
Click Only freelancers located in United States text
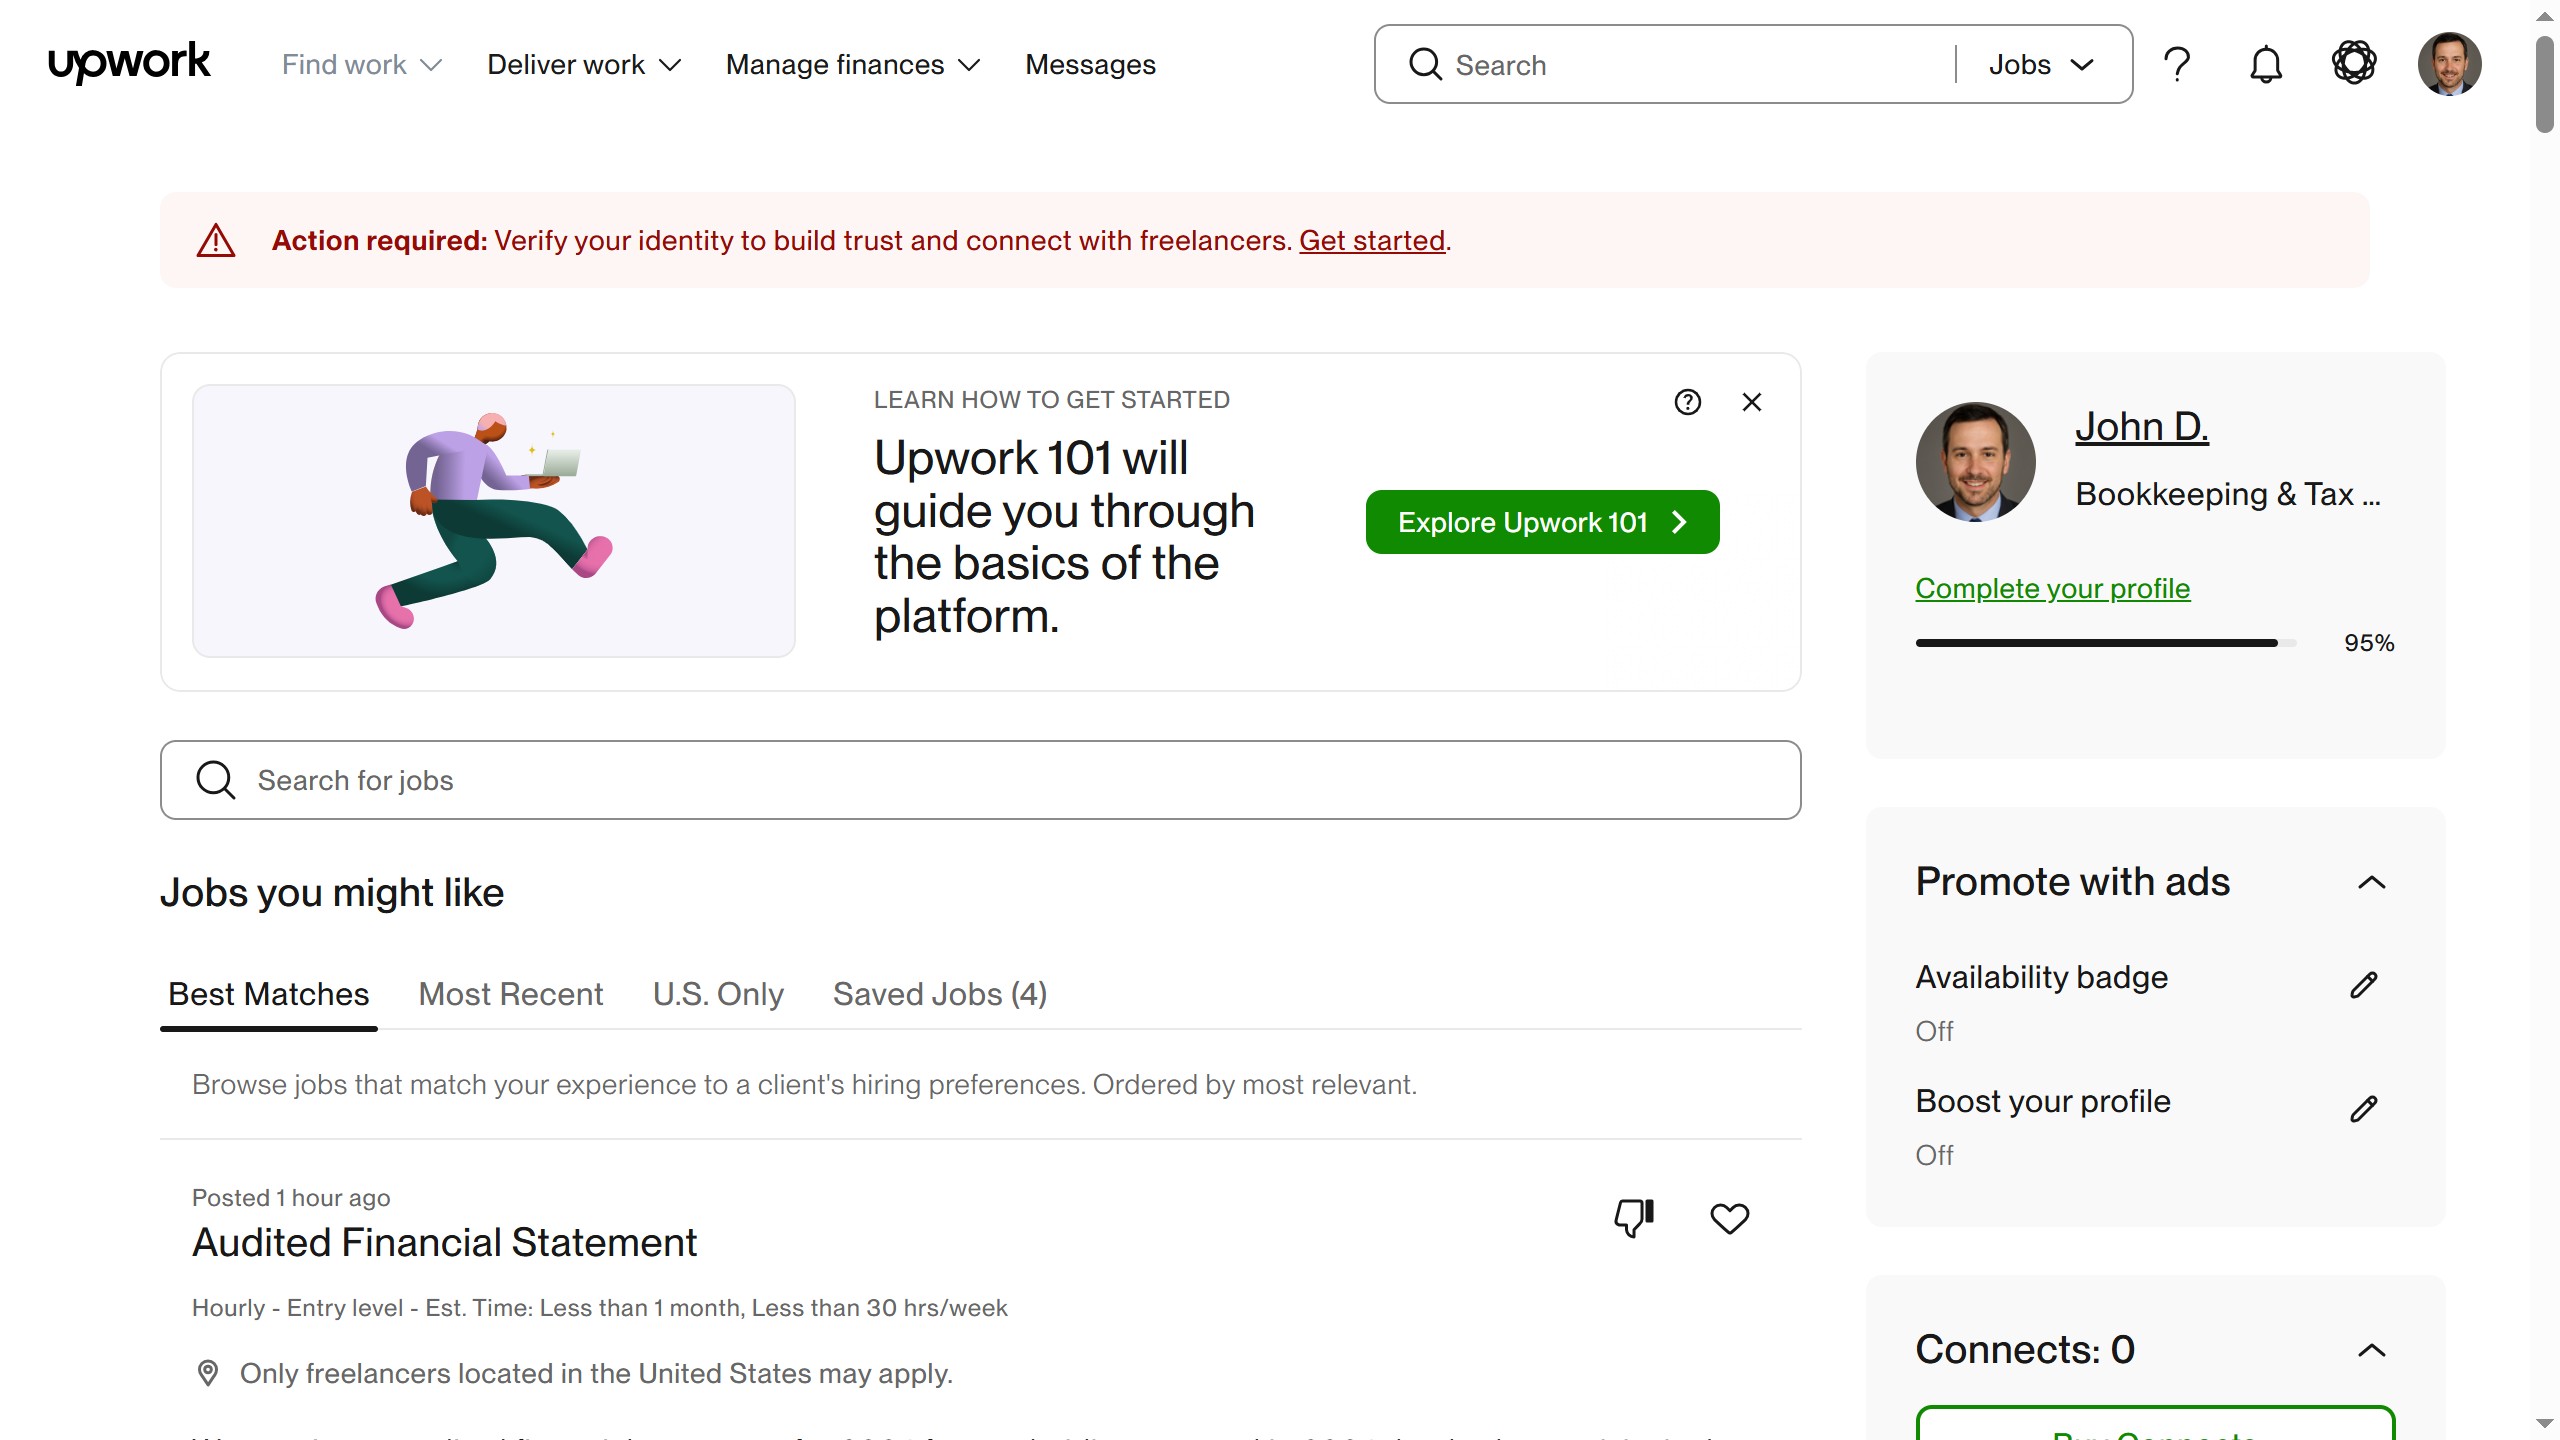pyautogui.click(x=596, y=1374)
